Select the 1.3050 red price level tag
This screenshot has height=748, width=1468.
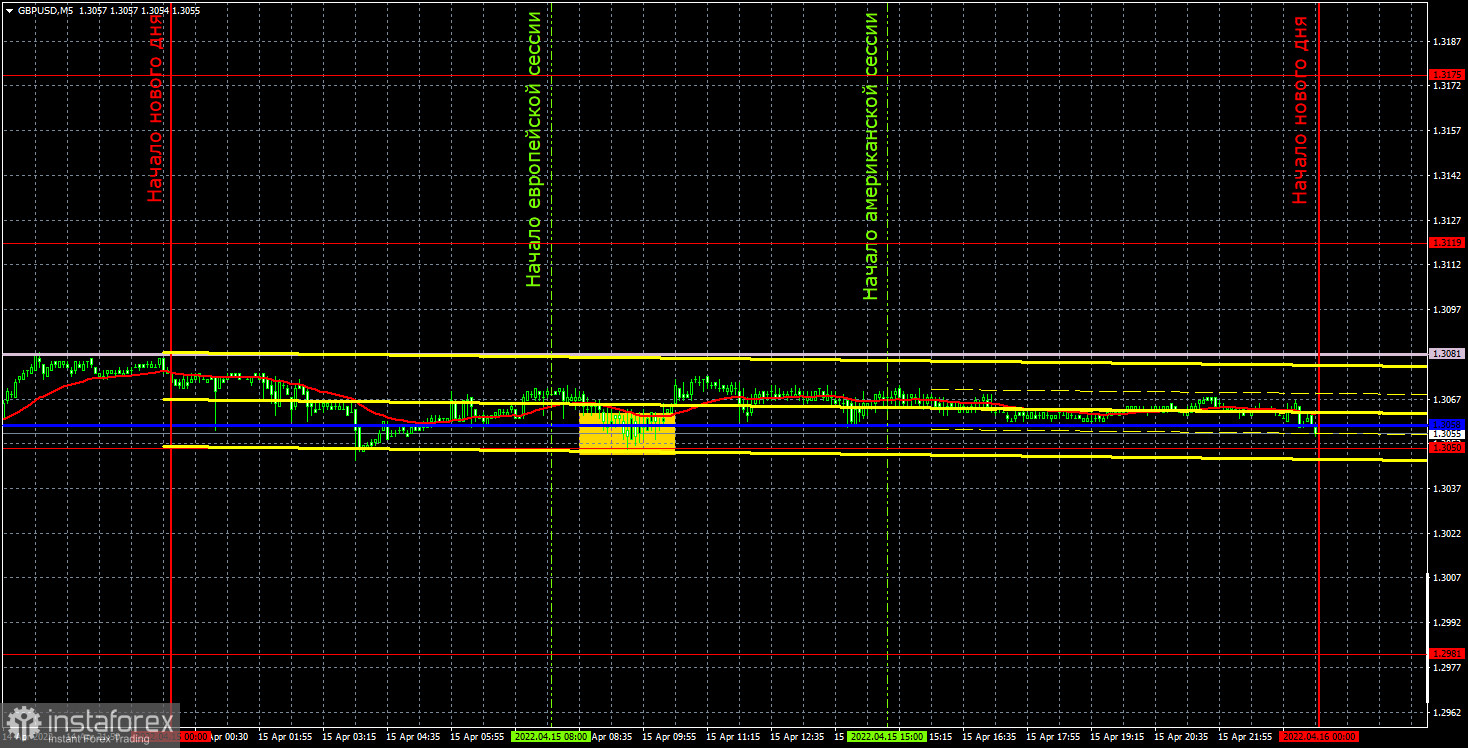[x=1447, y=448]
